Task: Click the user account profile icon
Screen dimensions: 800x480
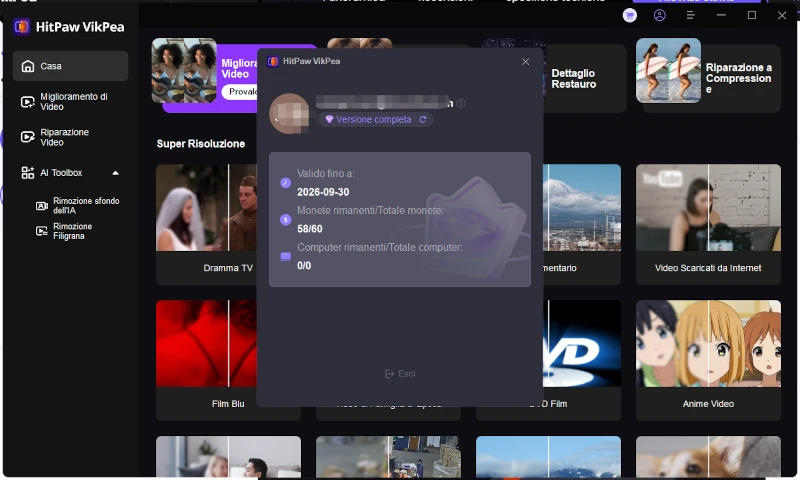Action: [x=659, y=15]
